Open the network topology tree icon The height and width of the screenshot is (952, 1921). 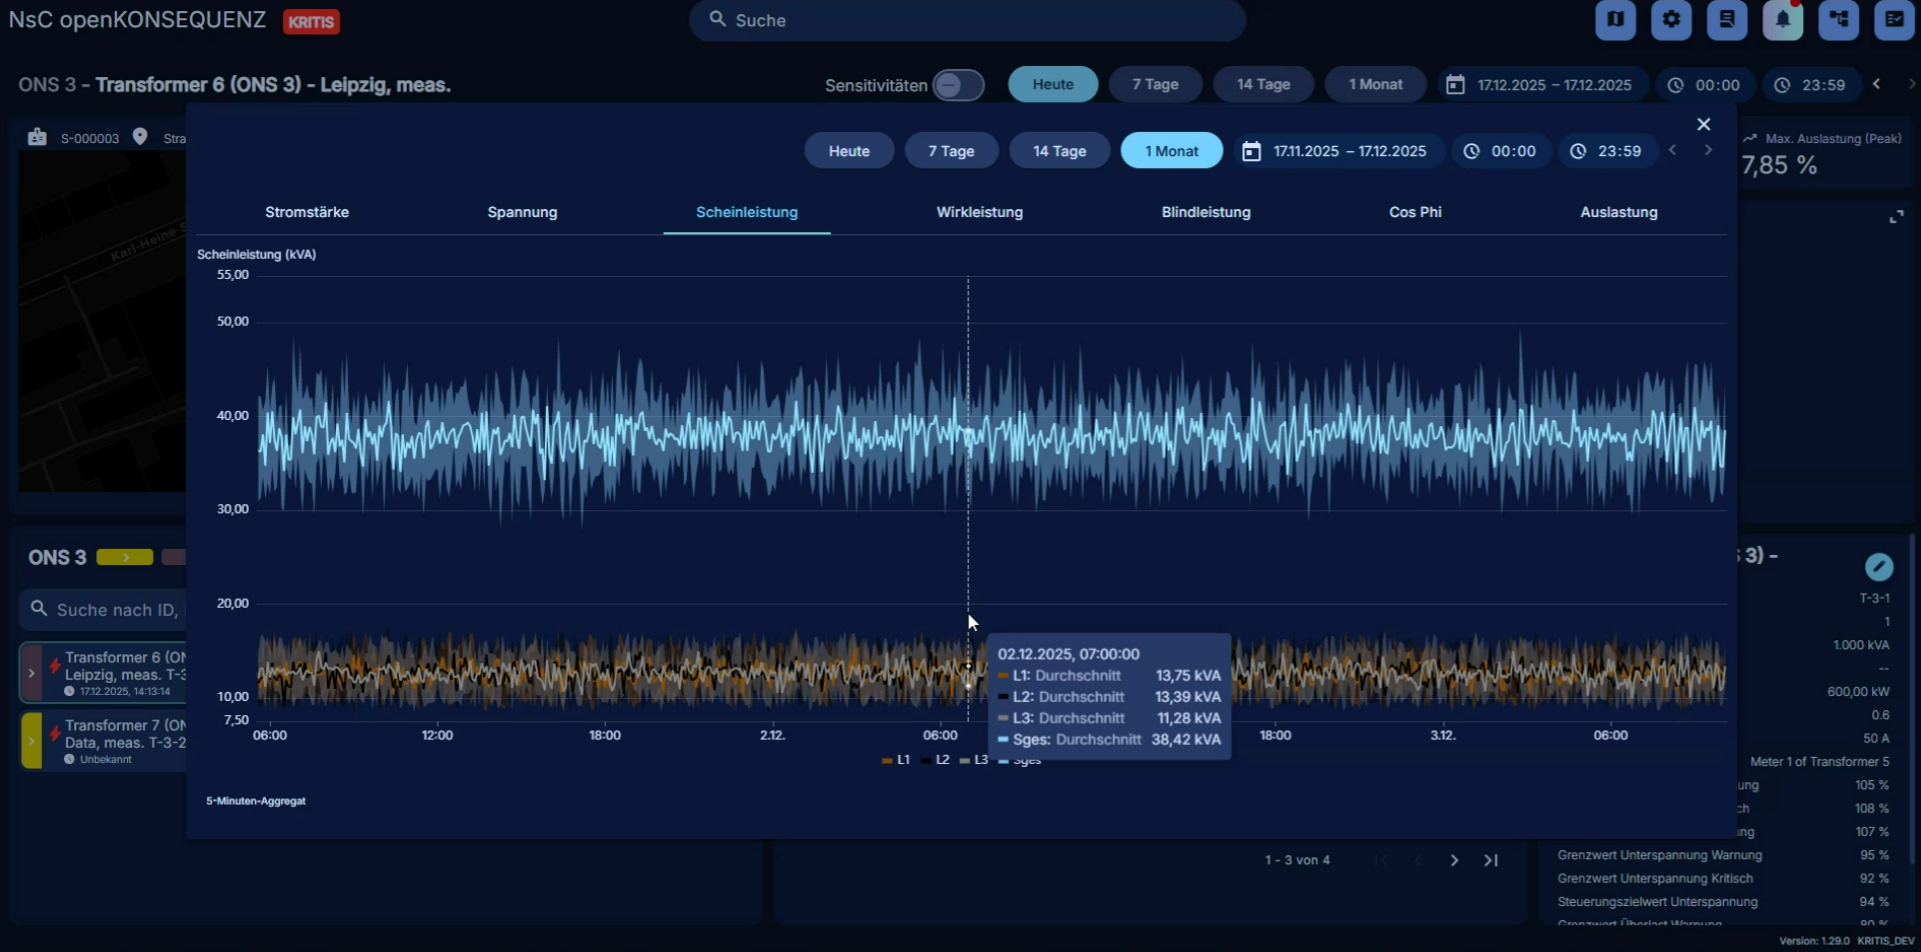(x=1838, y=20)
